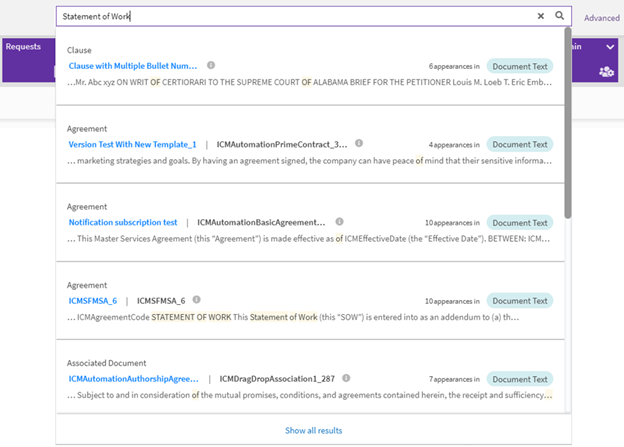
Task: Open the Requests menu tab
Action: point(24,47)
